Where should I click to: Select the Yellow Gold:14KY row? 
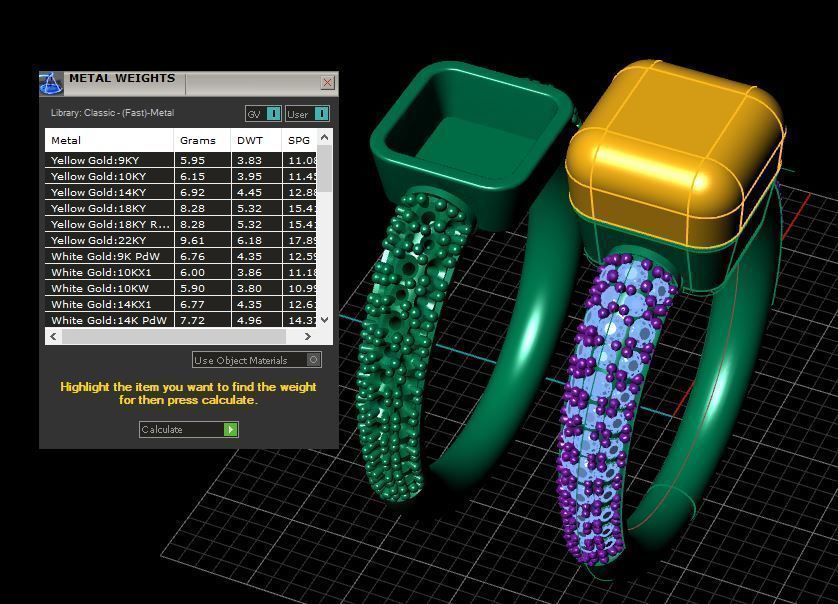pos(181,192)
